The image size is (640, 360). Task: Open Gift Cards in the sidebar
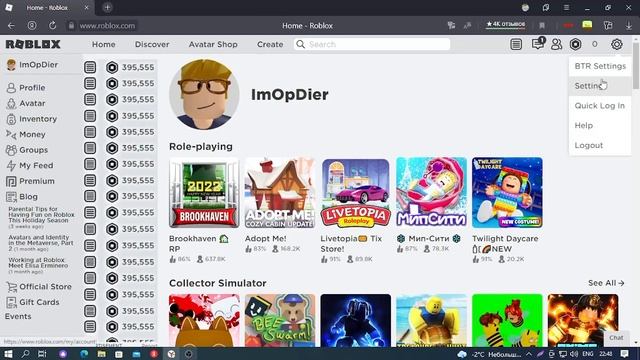click(33, 302)
